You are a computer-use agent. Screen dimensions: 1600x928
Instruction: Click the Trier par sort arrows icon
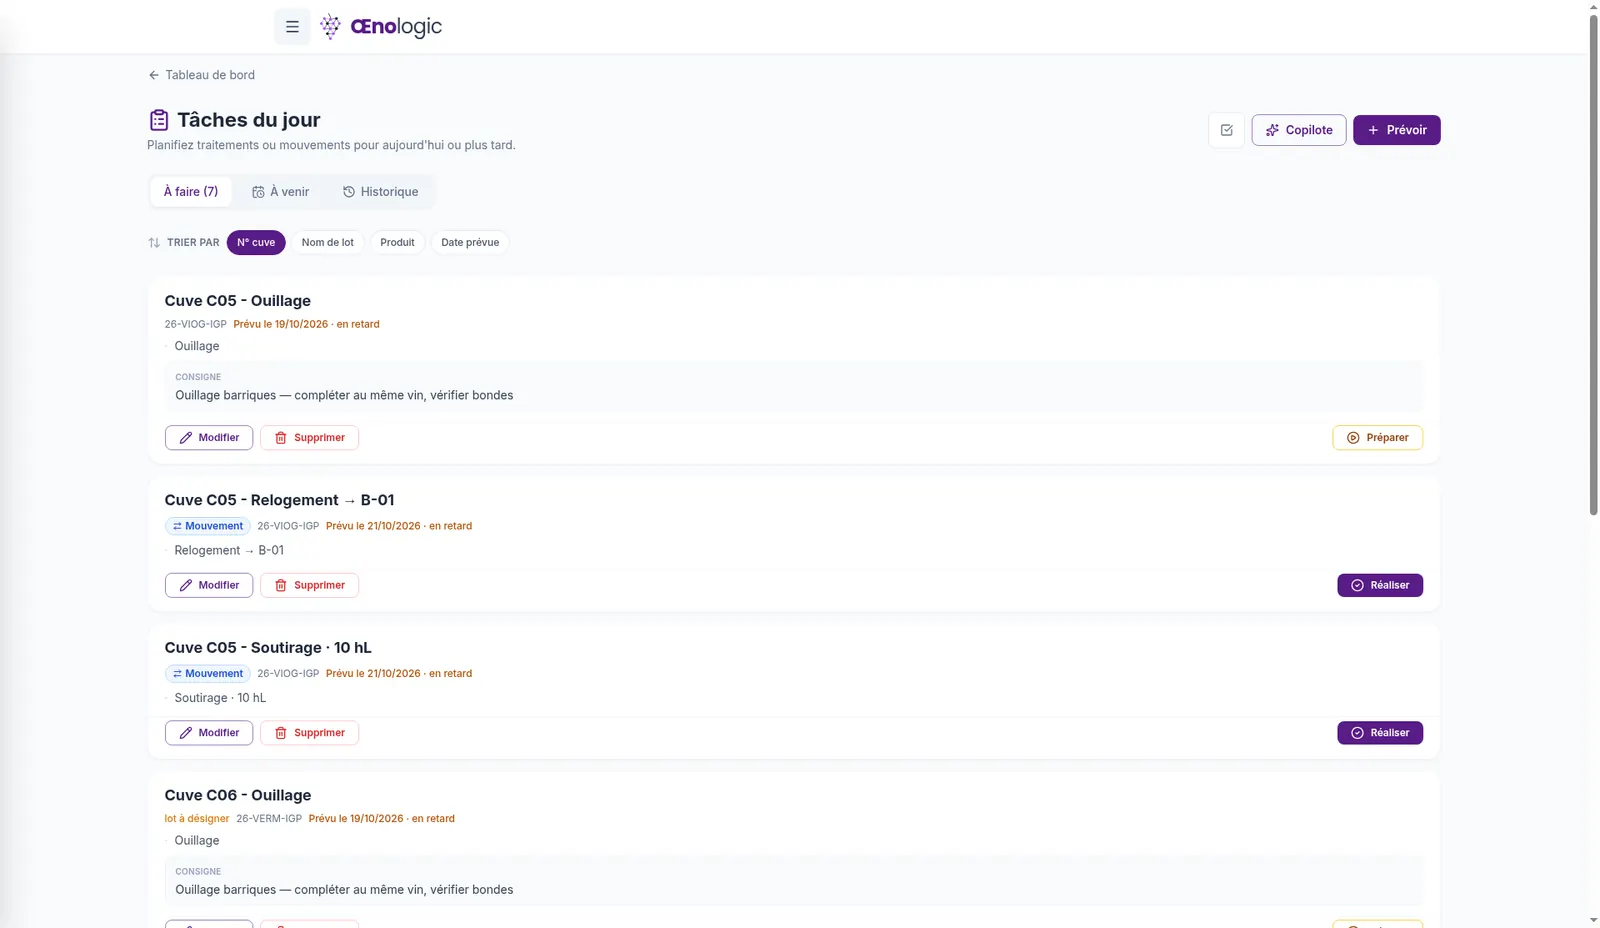pyautogui.click(x=154, y=243)
